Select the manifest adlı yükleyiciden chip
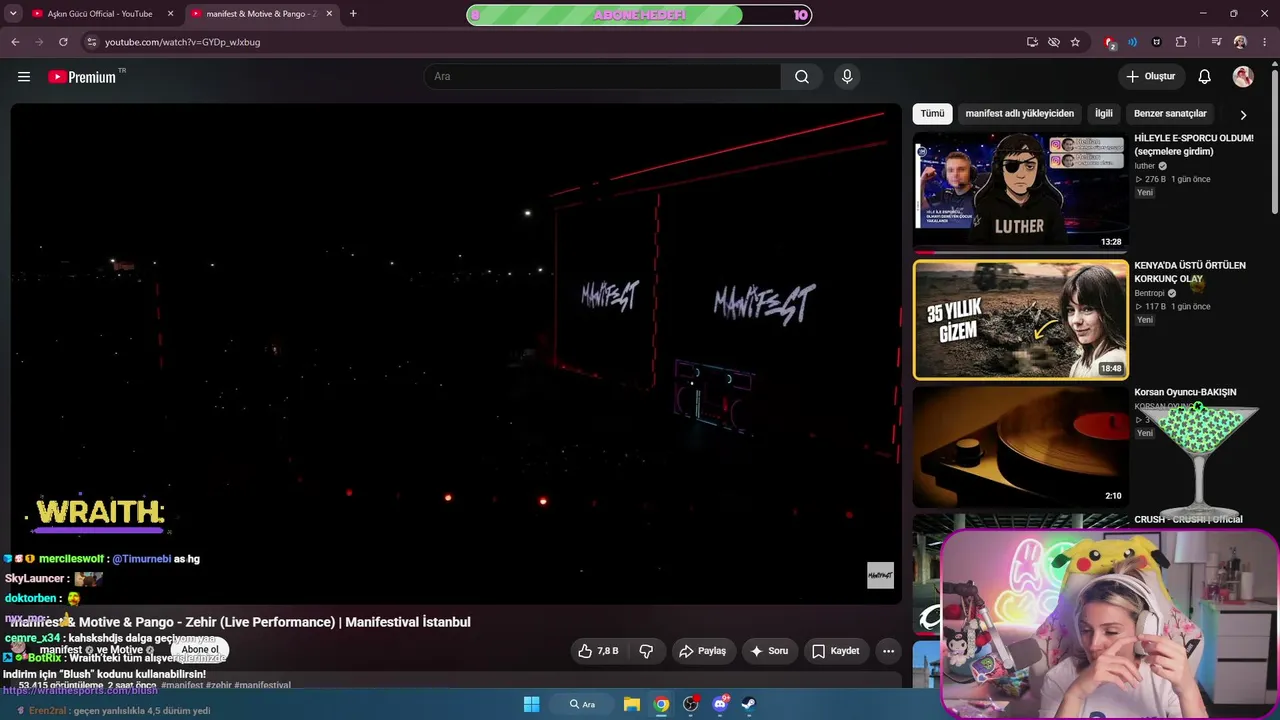 (1019, 114)
